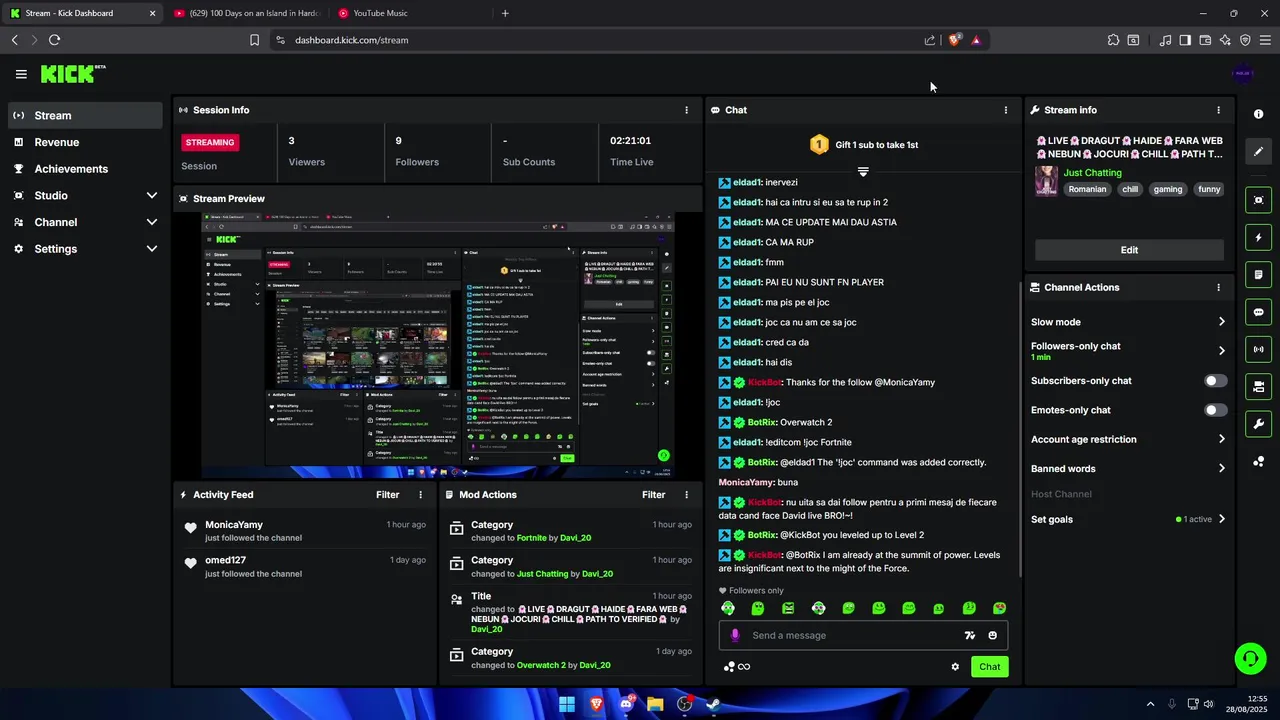
Task: Open Discord from the taskbar
Action: click(x=626, y=704)
